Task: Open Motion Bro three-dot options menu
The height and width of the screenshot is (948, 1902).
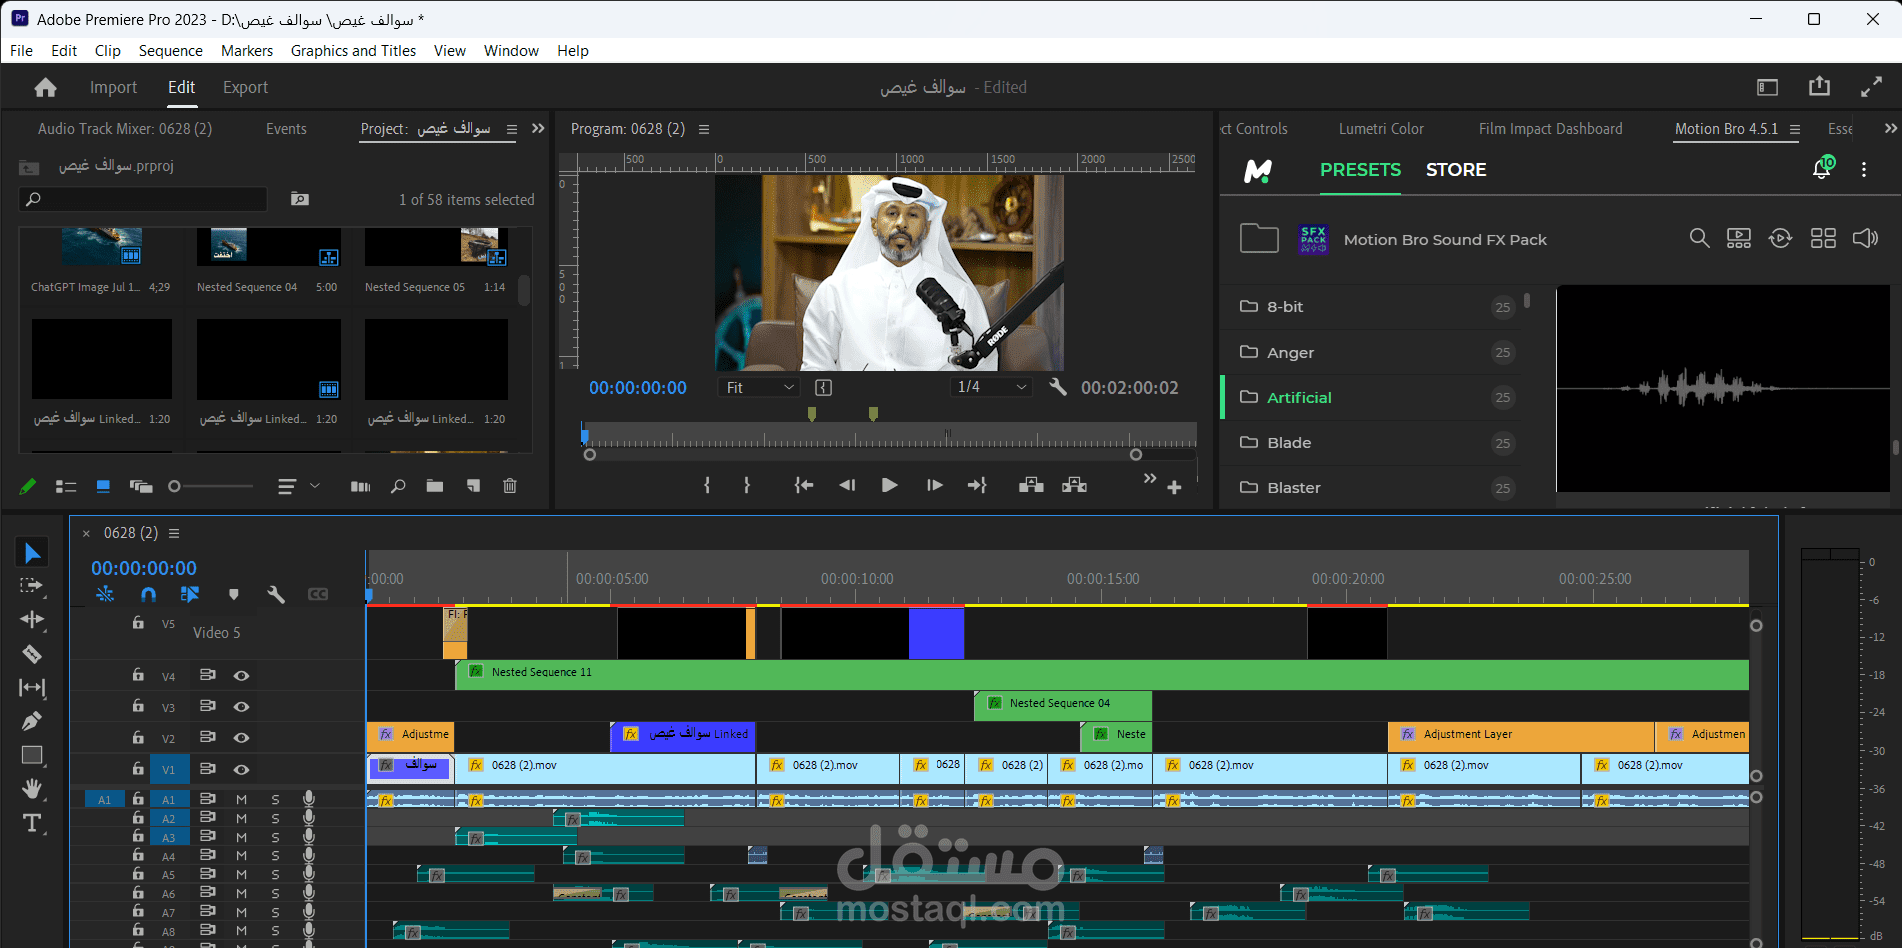Action: [x=1864, y=170]
